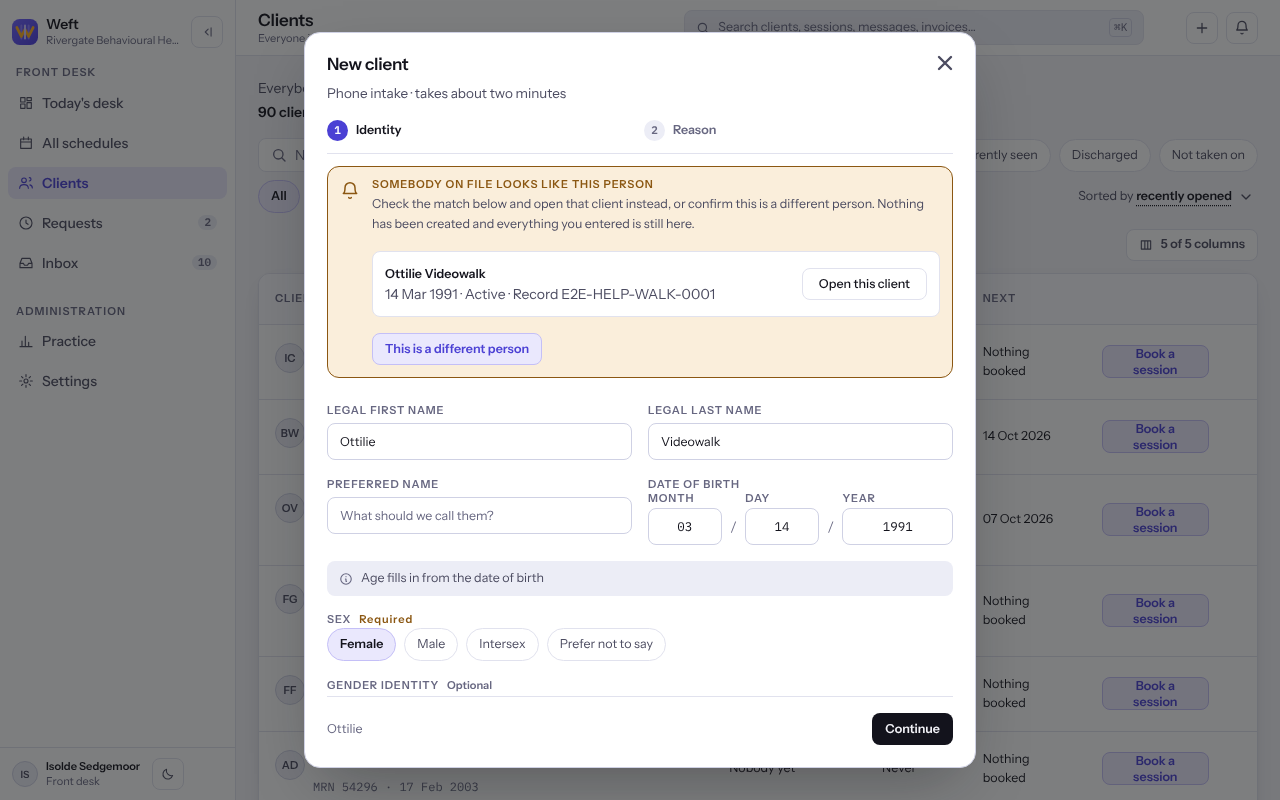Toggle dark mode moon icon
The image size is (1280, 800).
click(x=168, y=773)
